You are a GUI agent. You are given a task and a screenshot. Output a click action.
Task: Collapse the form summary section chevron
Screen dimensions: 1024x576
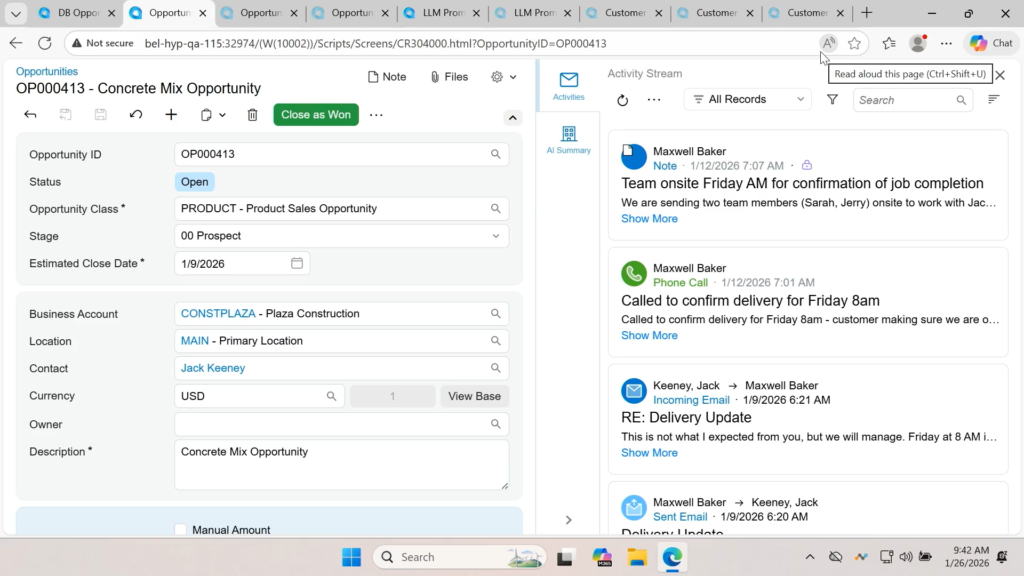click(513, 117)
